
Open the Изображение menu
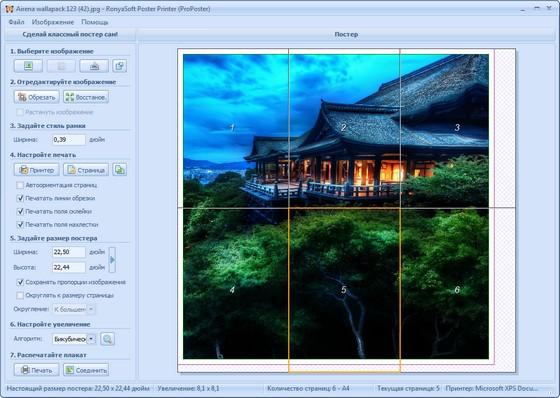[x=53, y=22]
